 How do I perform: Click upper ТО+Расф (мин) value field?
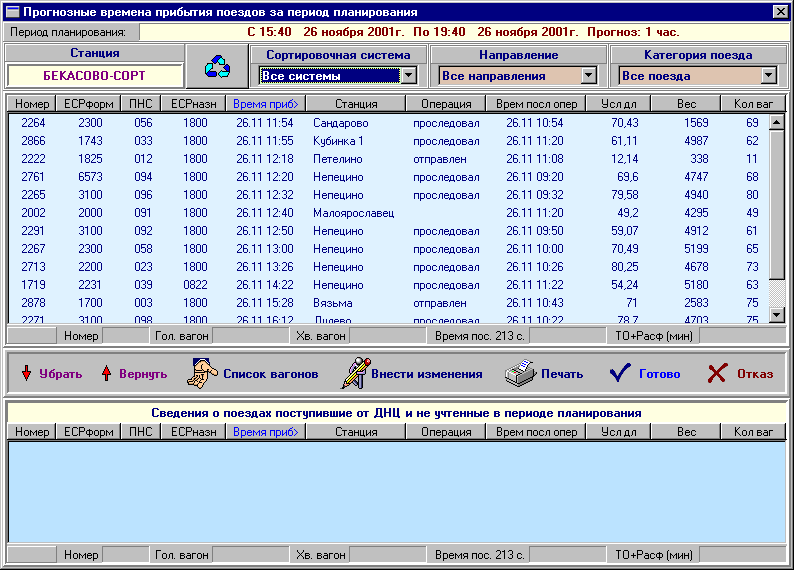point(742,336)
